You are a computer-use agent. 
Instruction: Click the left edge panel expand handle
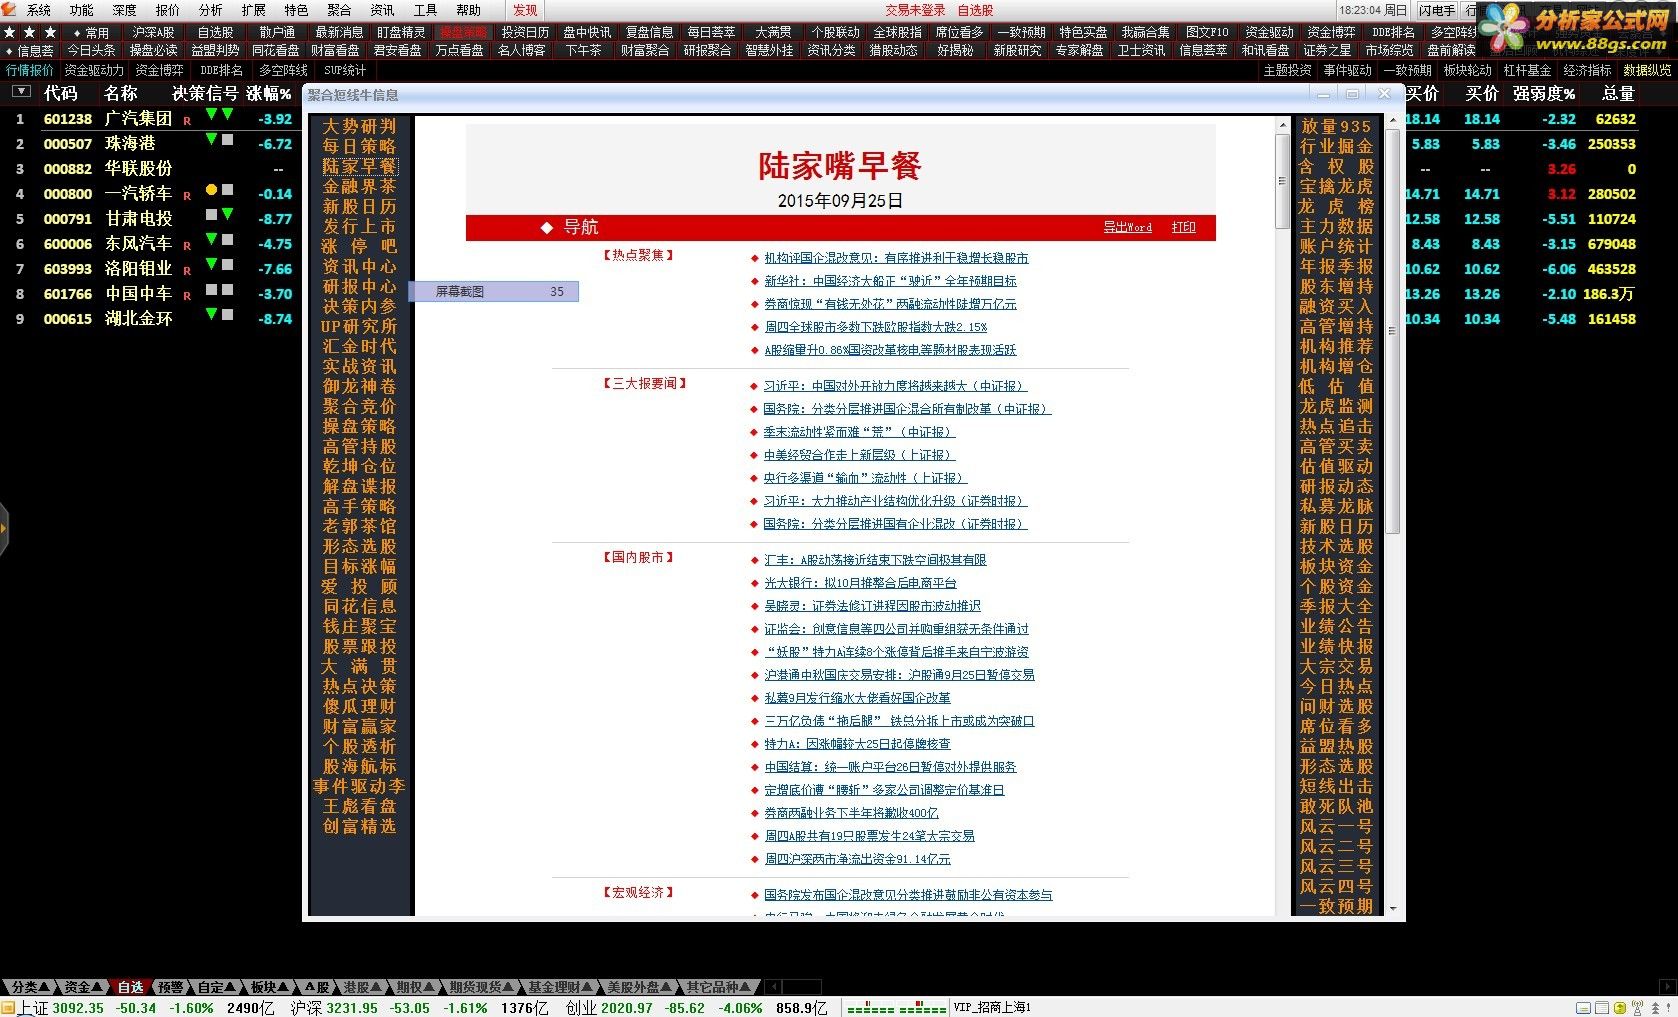point(4,527)
